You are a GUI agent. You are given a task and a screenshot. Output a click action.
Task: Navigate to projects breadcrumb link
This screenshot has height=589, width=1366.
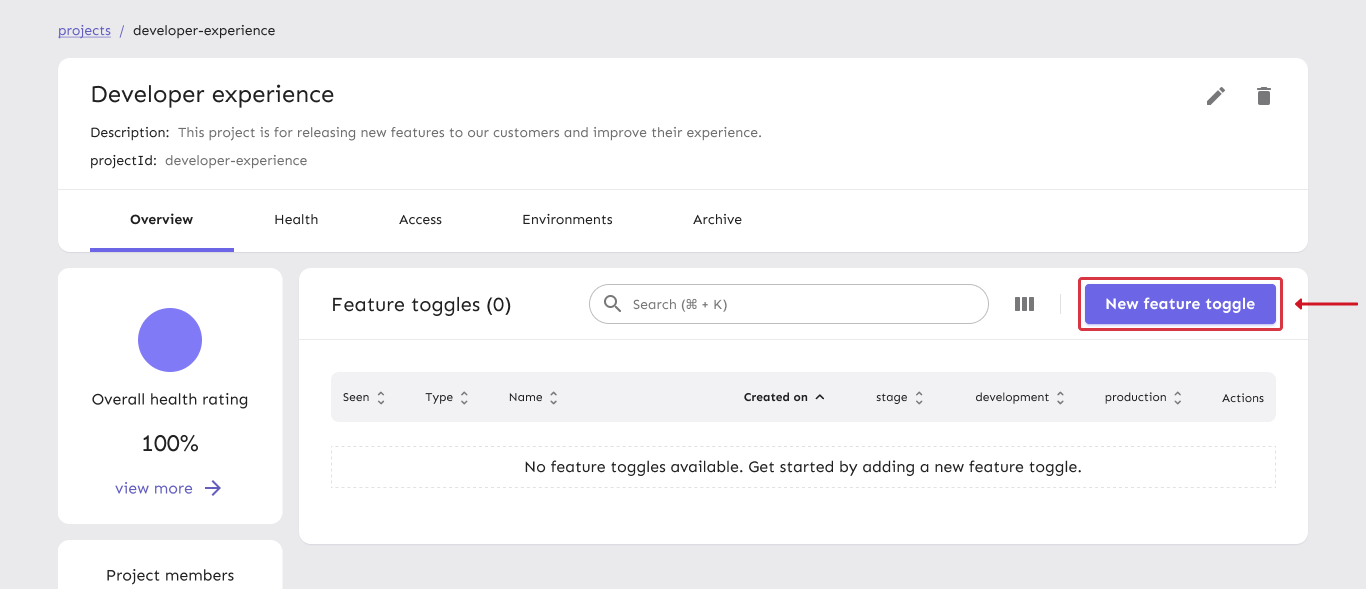pyautogui.click(x=84, y=30)
